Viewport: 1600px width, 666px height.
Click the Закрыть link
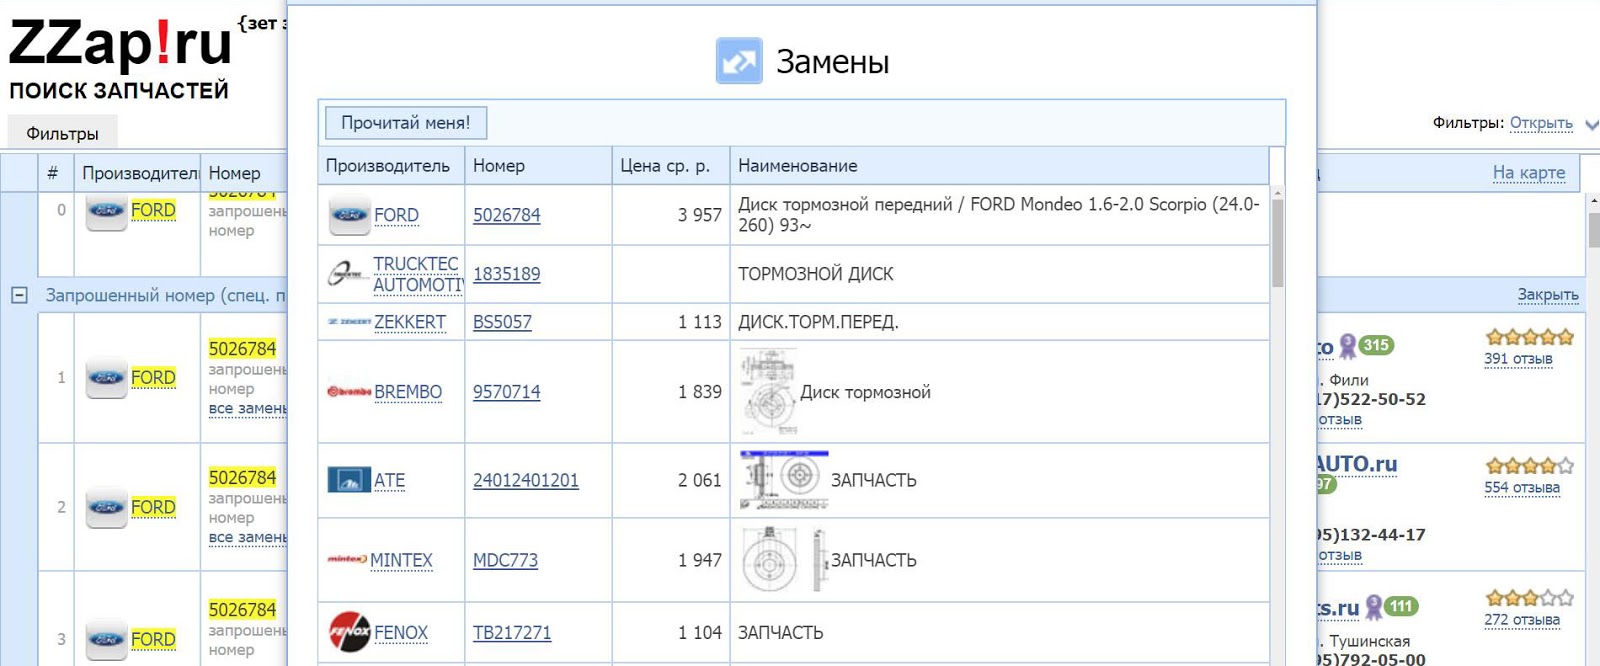[1548, 294]
